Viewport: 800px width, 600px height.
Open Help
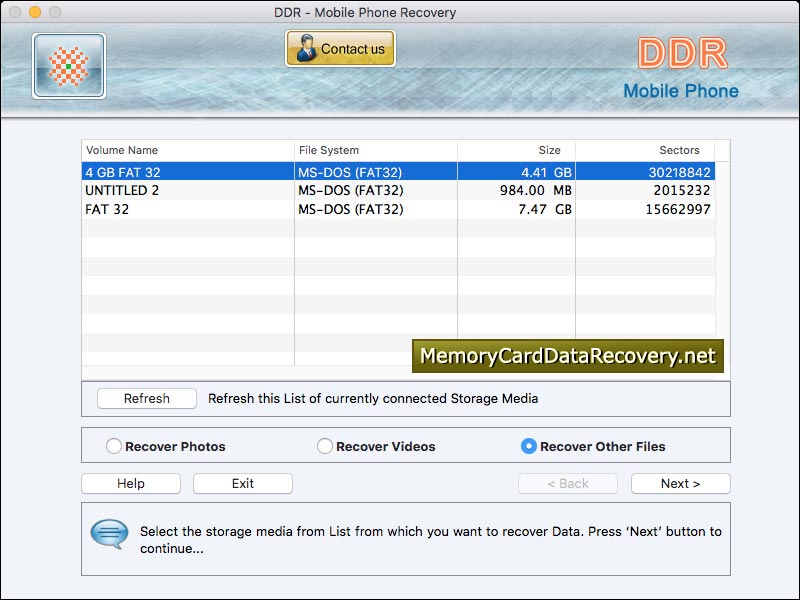(131, 483)
